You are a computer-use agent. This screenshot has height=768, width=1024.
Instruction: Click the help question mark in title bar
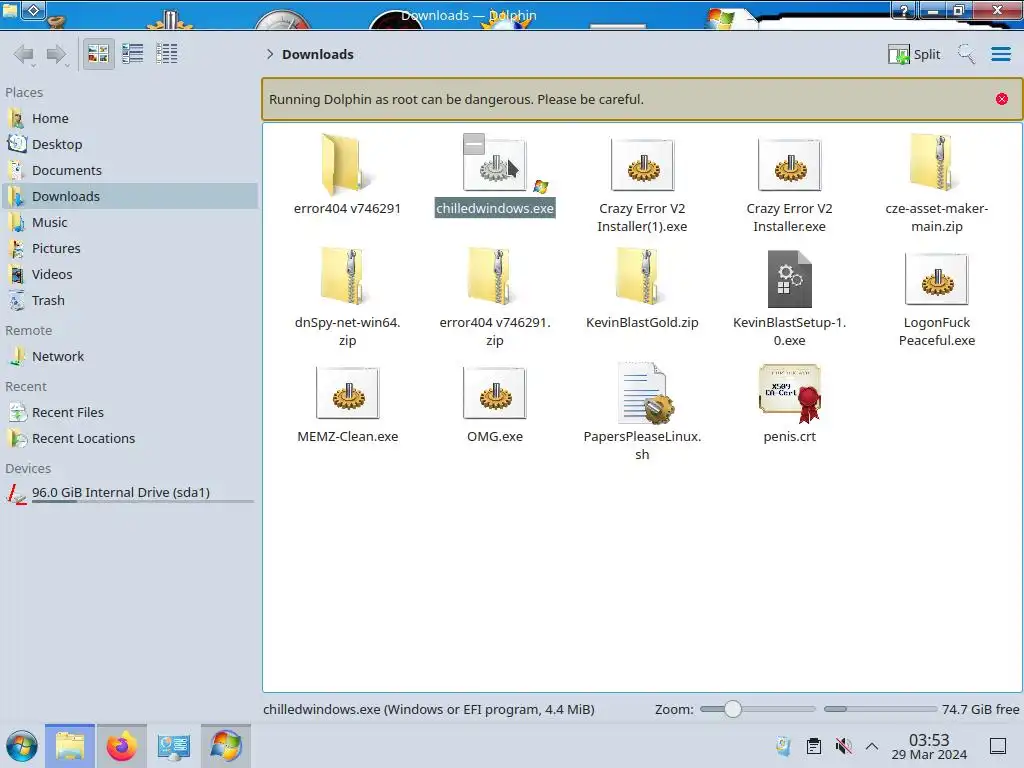[x=904, y=10]
